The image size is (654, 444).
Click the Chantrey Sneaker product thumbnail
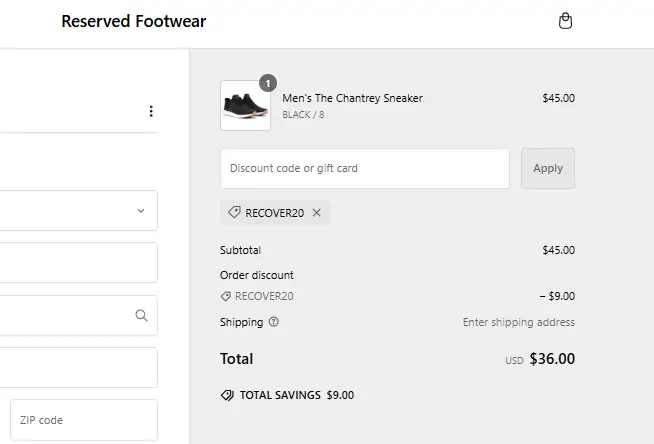245,105
